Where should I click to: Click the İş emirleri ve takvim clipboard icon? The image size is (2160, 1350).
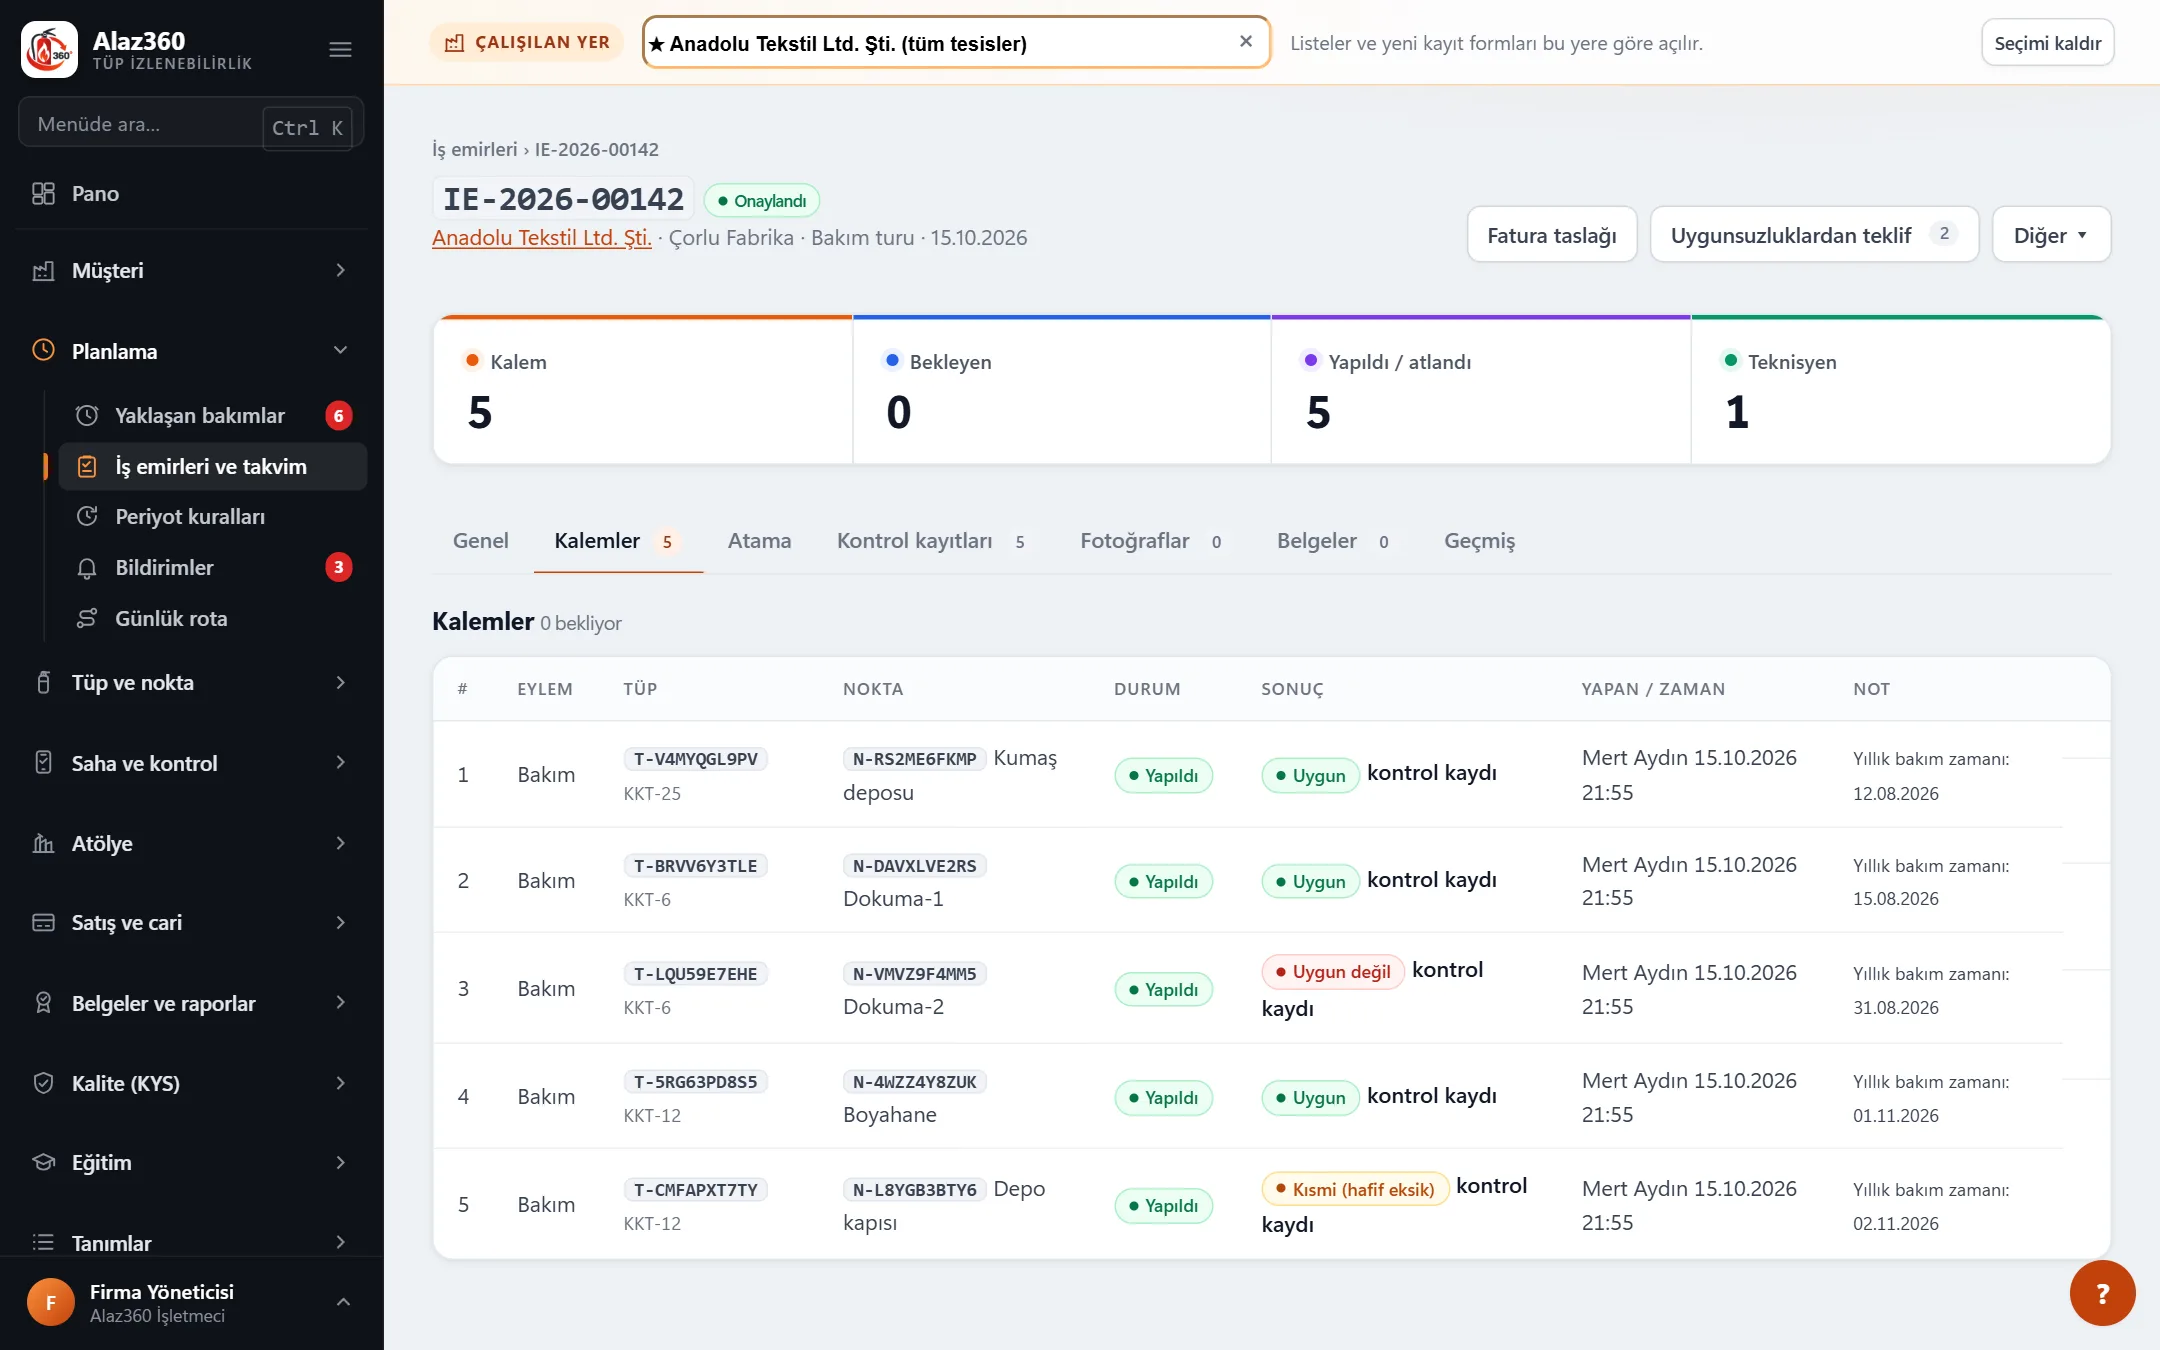pos(87,467)
